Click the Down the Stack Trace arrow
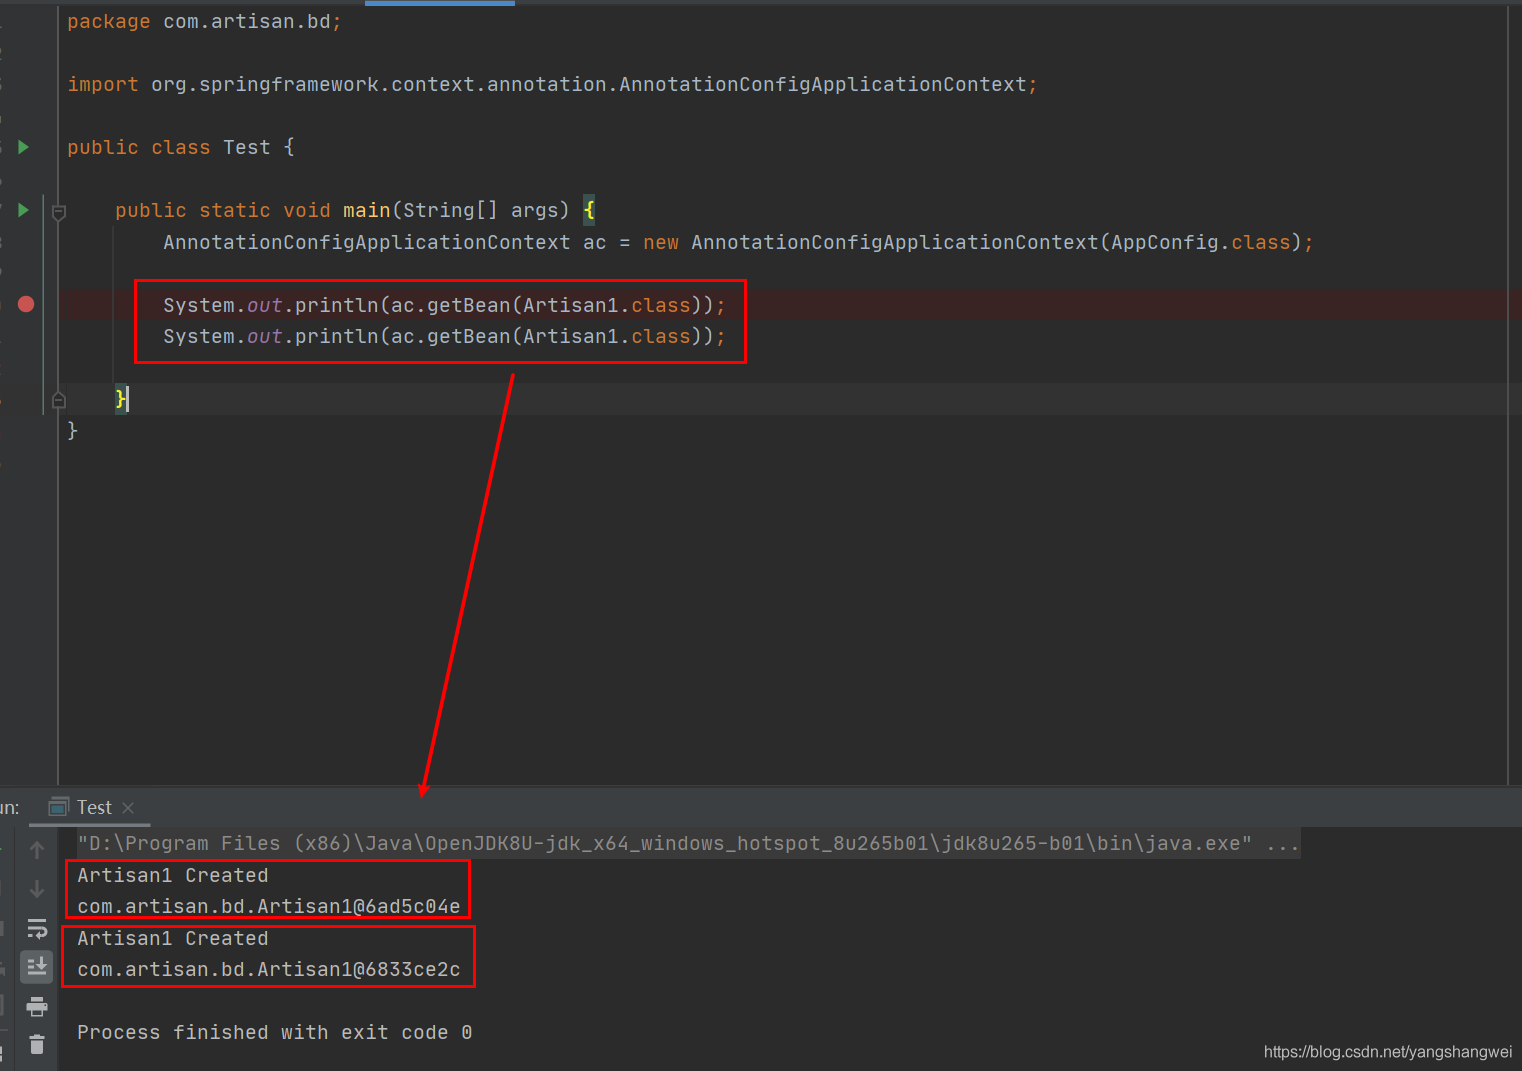Screen dimensions: 1522x1071 coord(37,889)
